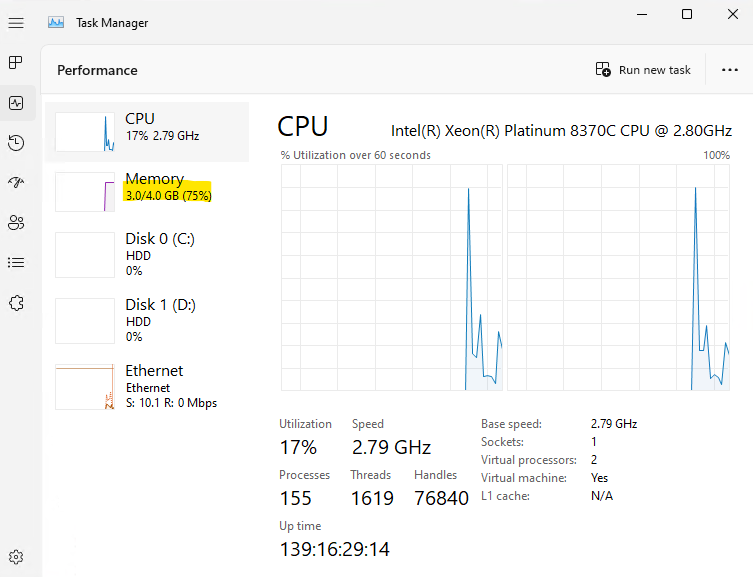The image size is (753, 577).
Task: Open the hamburger navigation menu
Action: [16, 23]
